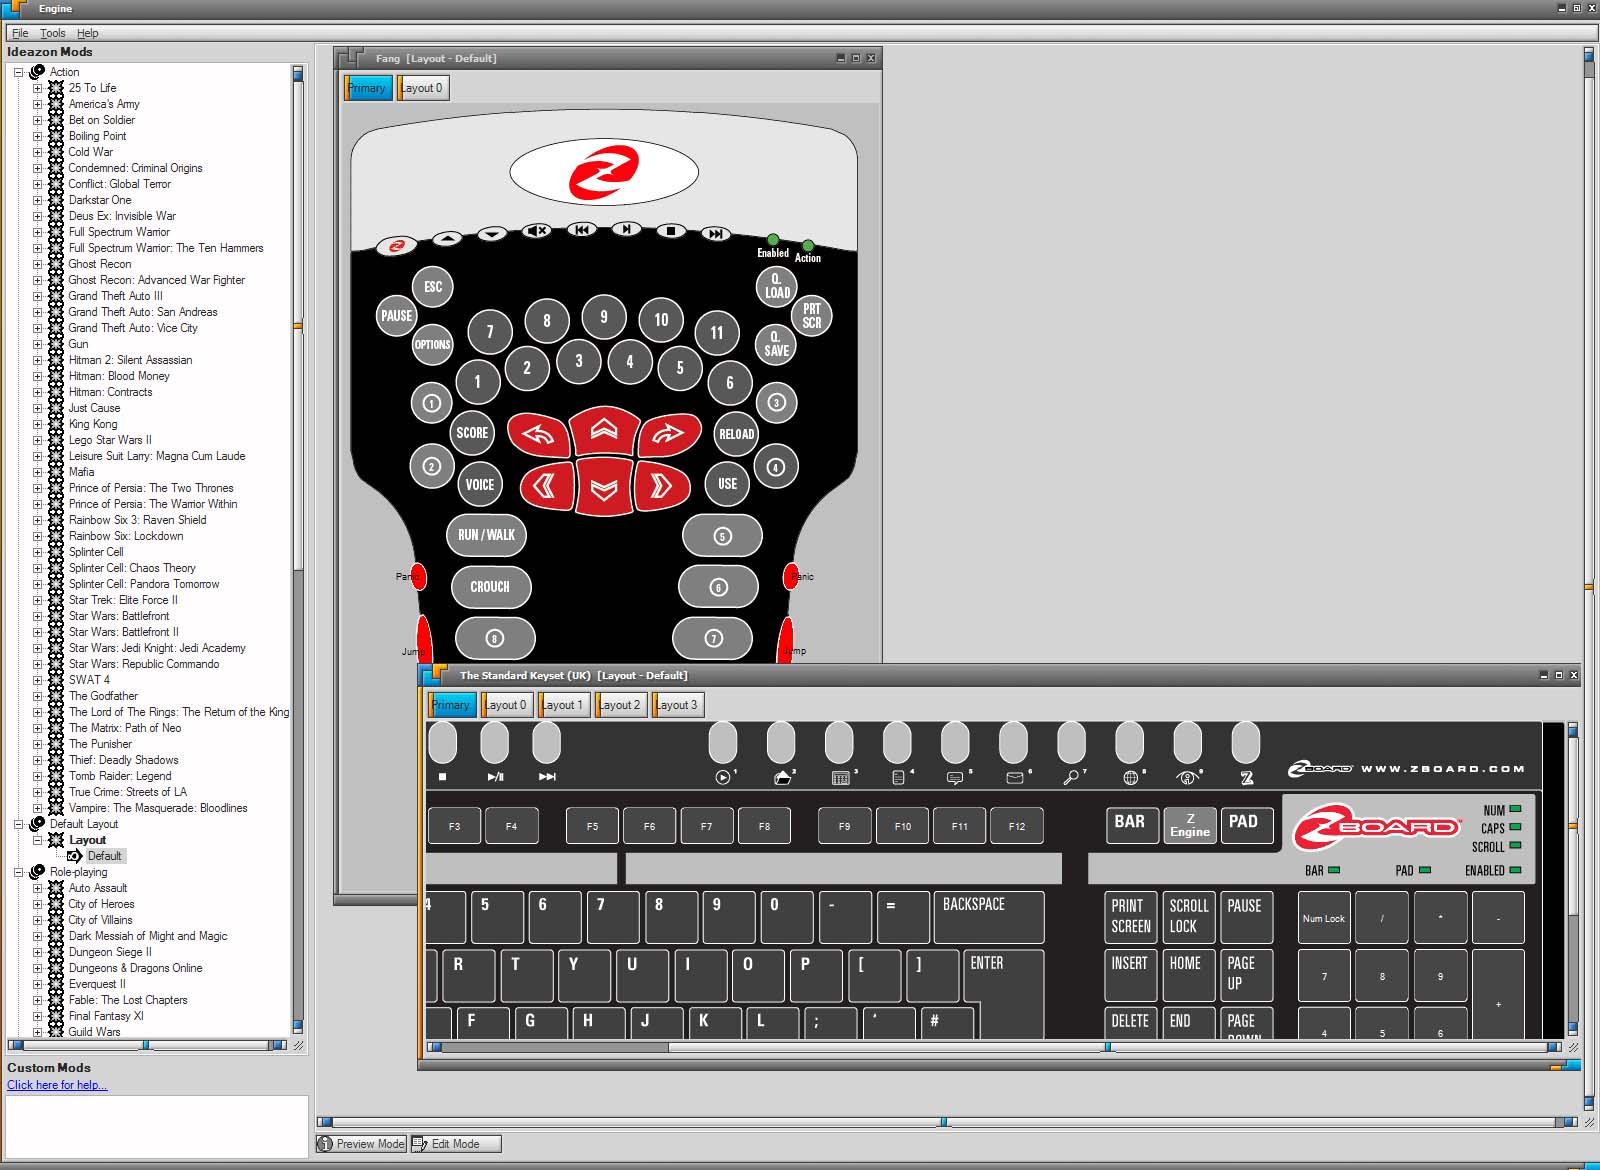Click the mods tree vertical scrollbar
Screen dimensions: 1600x1170
click(297, 550)
